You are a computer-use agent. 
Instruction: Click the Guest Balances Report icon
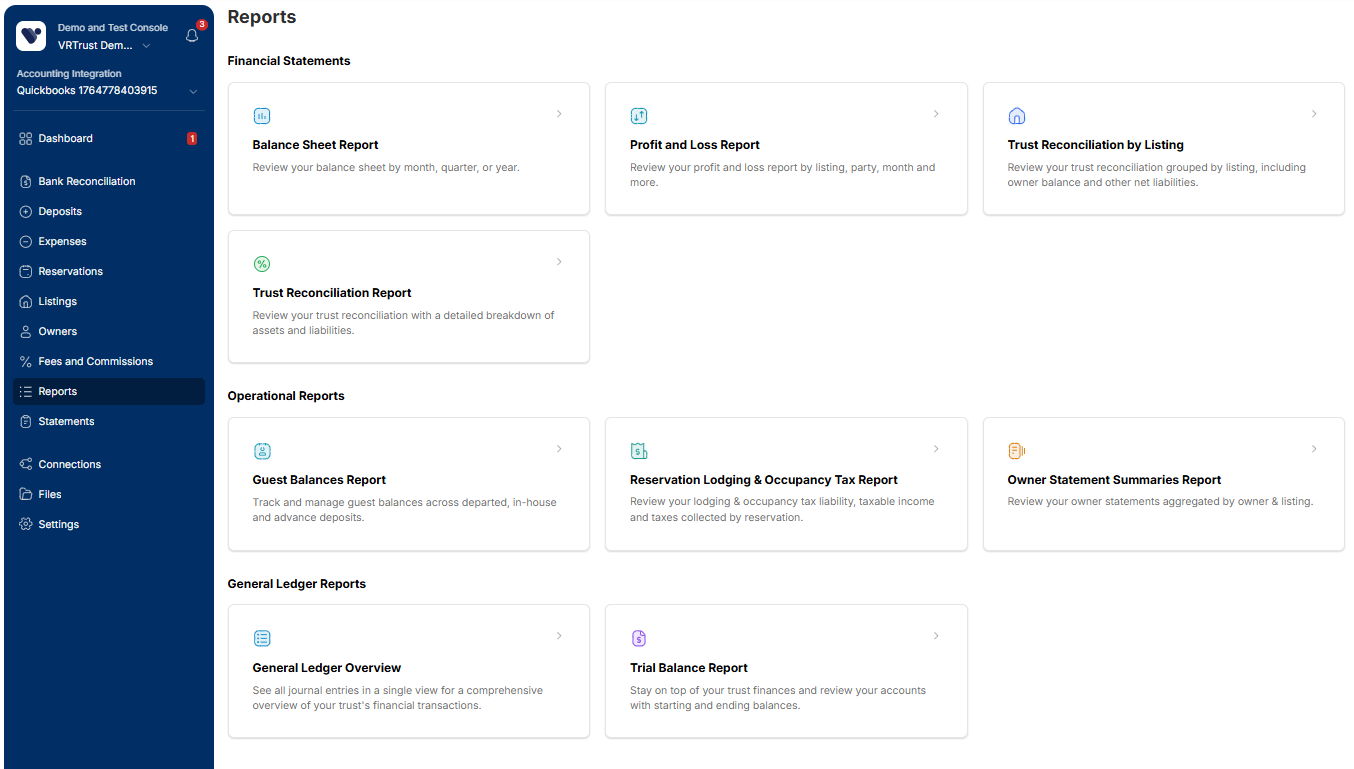tap(262, 451)
